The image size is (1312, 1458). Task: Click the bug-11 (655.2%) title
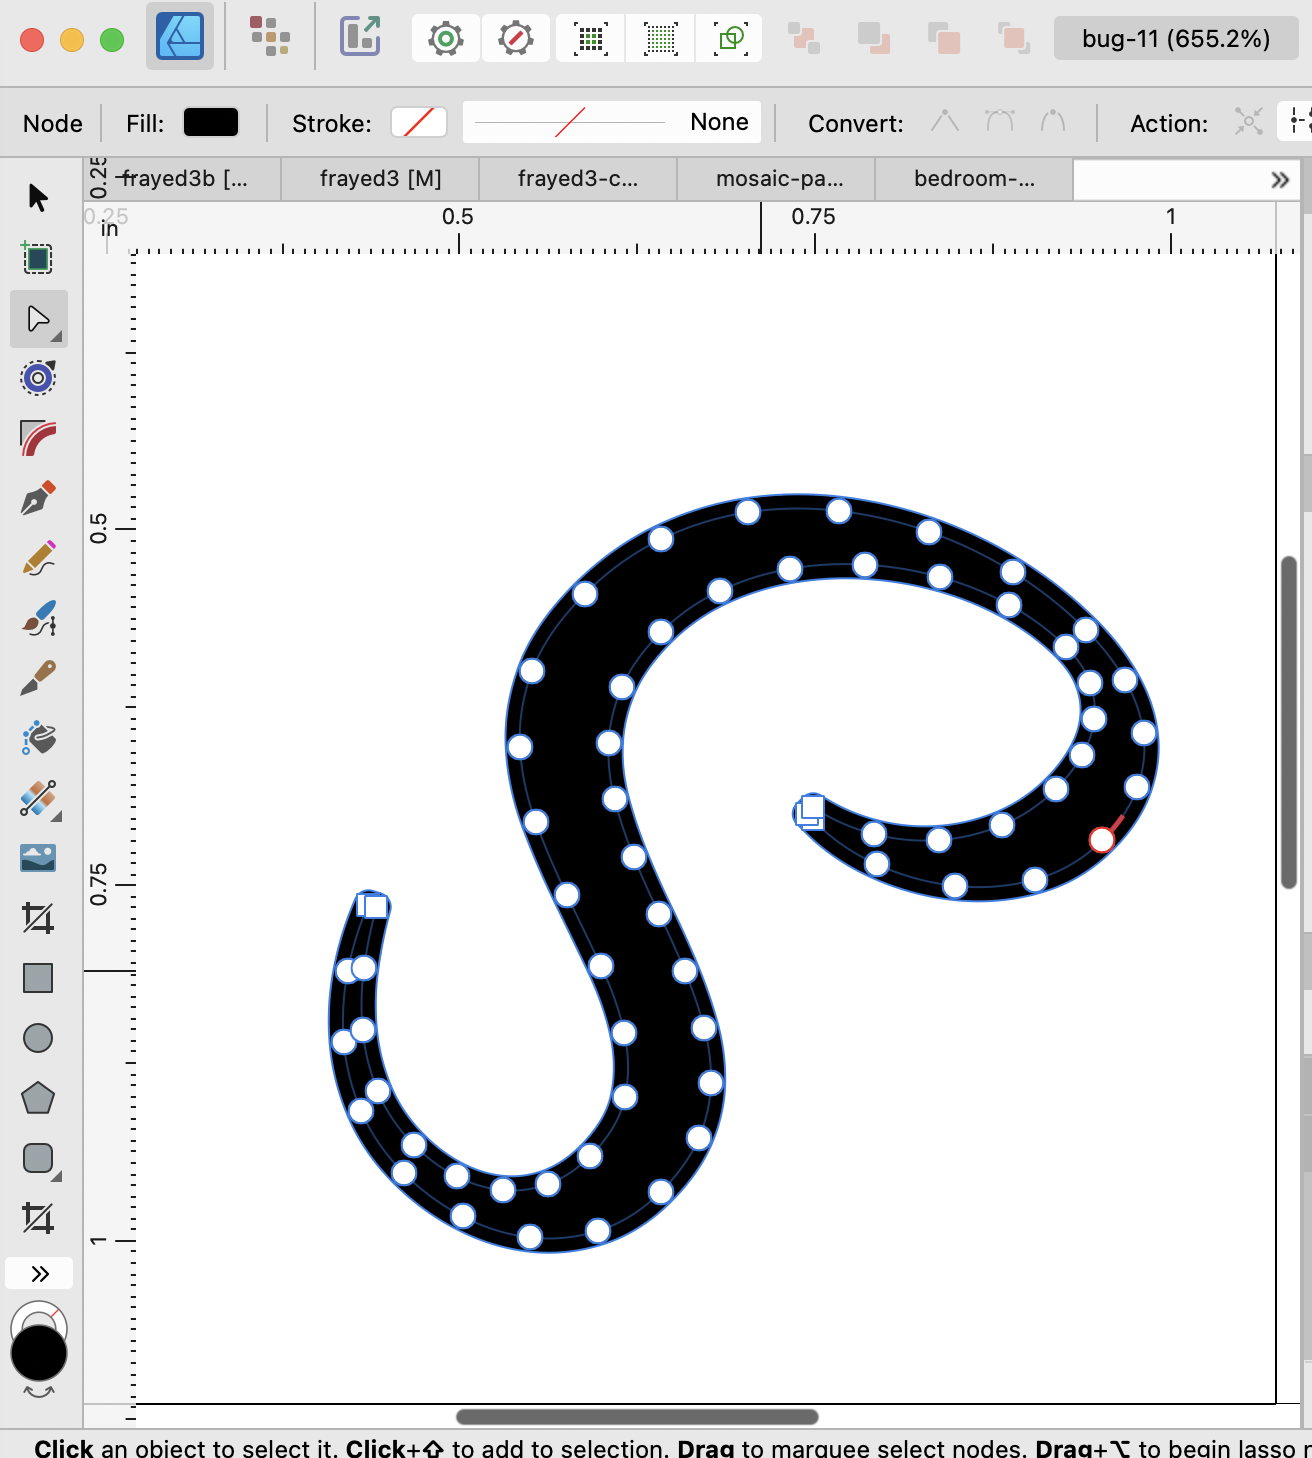[1176, 39]
